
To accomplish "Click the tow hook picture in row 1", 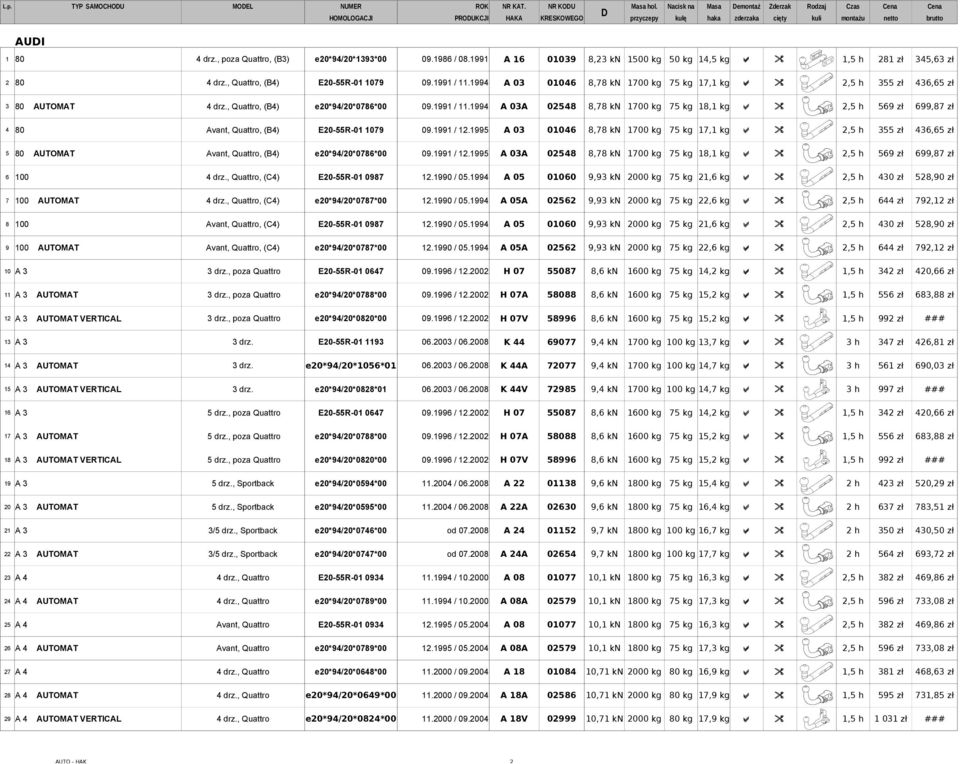I will (816, 59).
